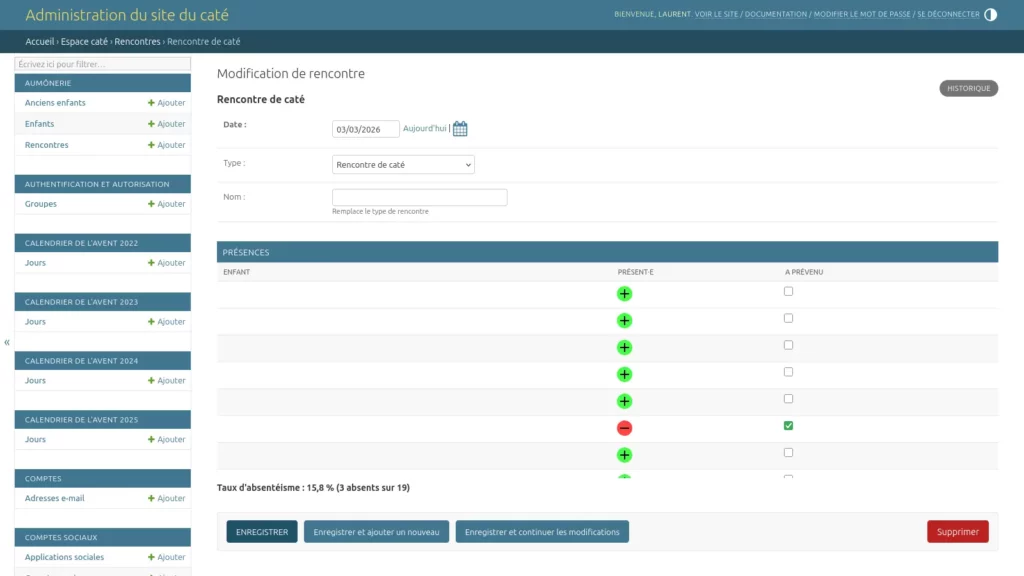Open the Documentation link
The height and width of the screenshot is (576, 1024).
tap(777, 15)
